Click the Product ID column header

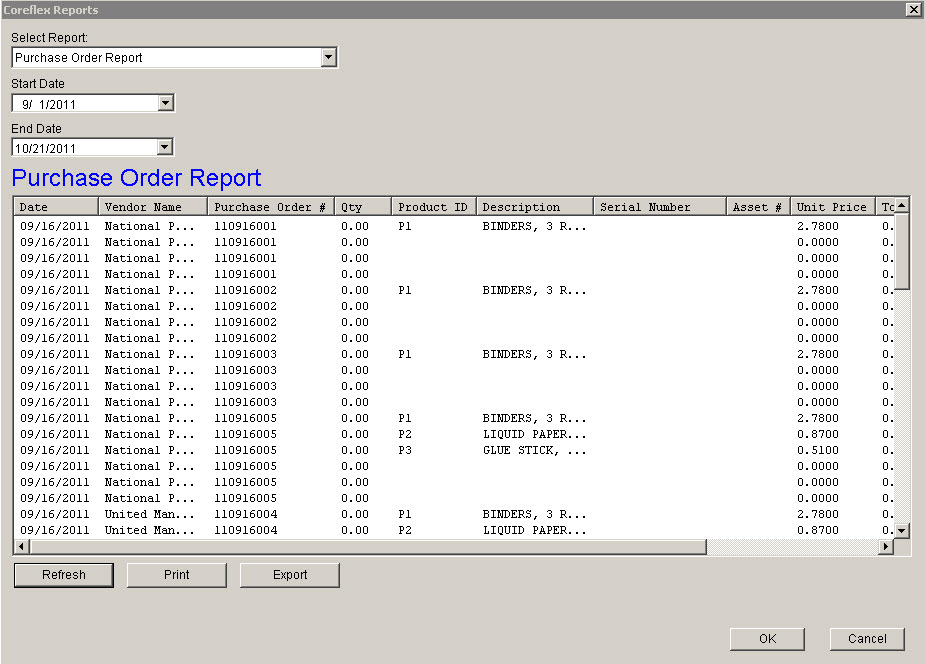pos(434,207)
